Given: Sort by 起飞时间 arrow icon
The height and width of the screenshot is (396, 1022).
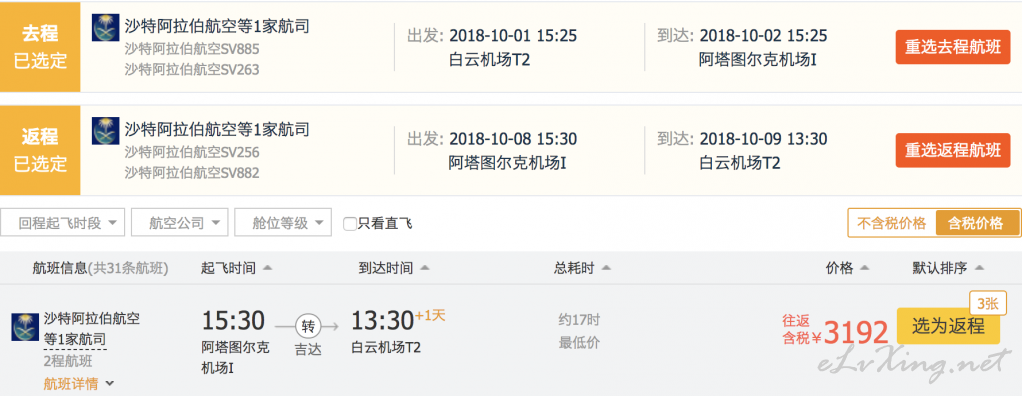Looking at the screenshot, I should pyautogui.click(x=267, y=268).
